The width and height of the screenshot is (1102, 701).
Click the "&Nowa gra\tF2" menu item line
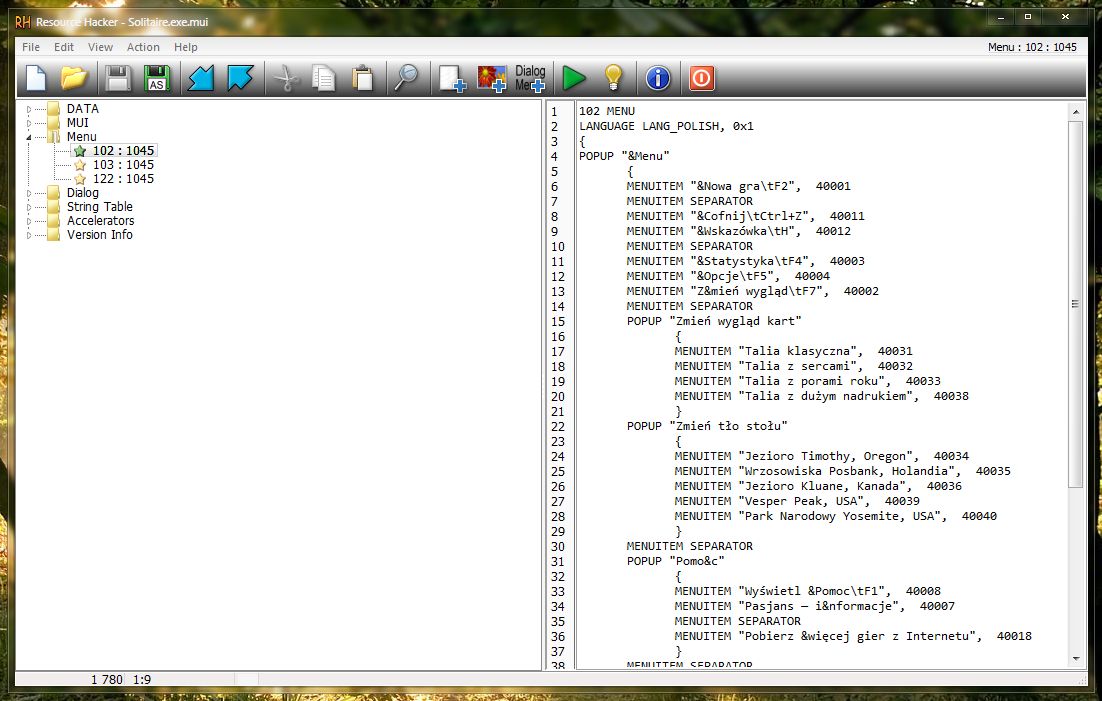pyautogui.click(x=739, y=186)
